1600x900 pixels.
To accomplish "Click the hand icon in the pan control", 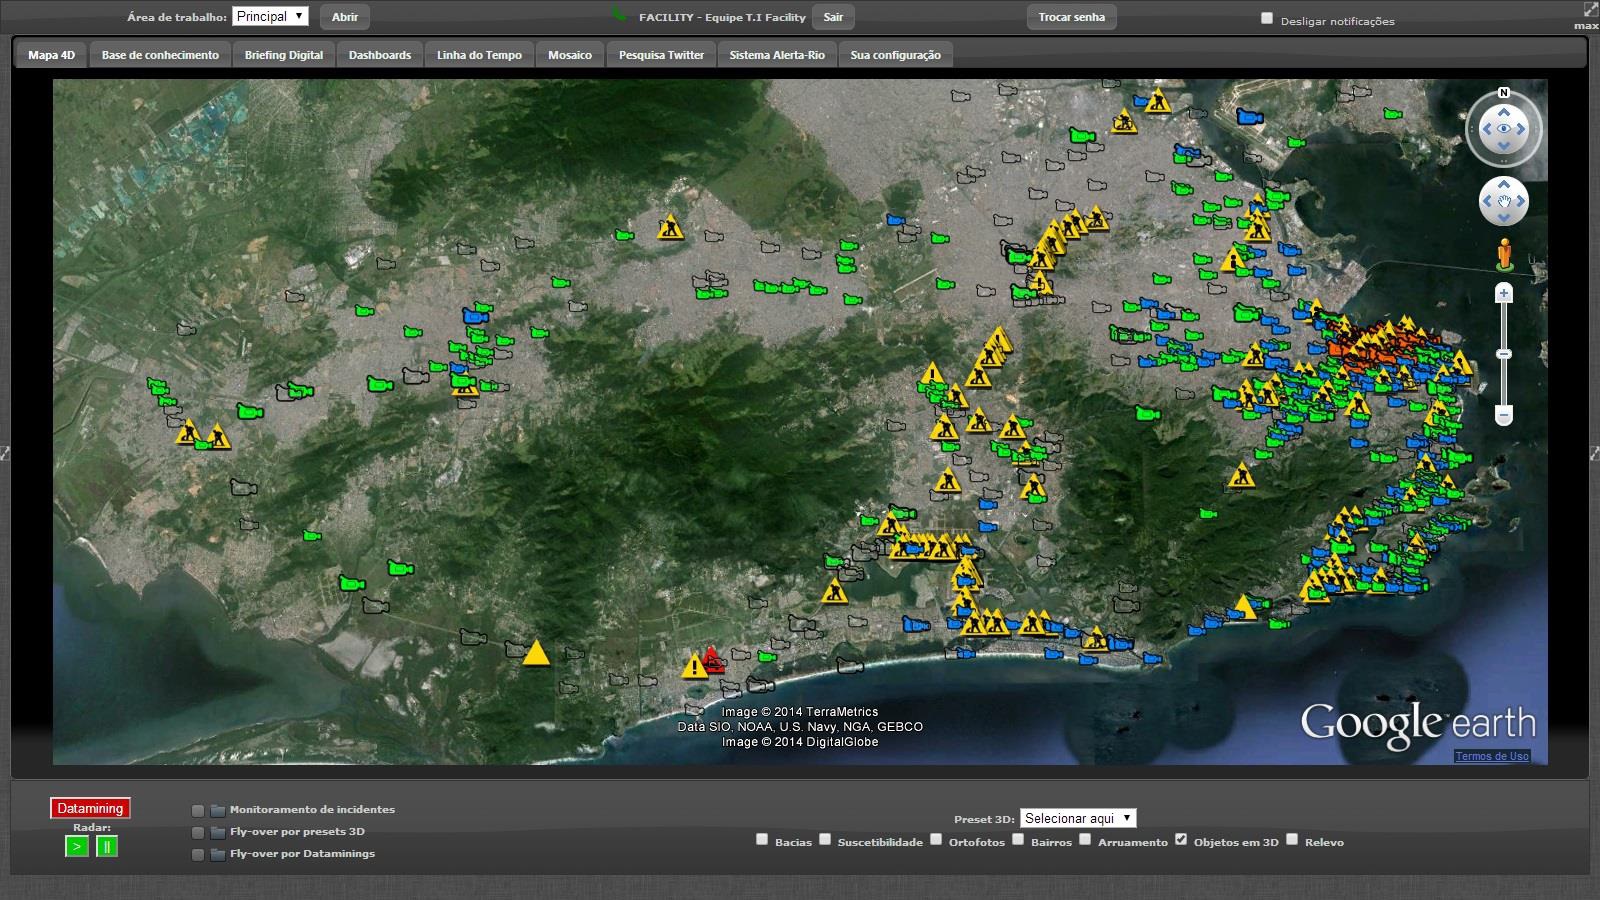I will coord(1504,201).
